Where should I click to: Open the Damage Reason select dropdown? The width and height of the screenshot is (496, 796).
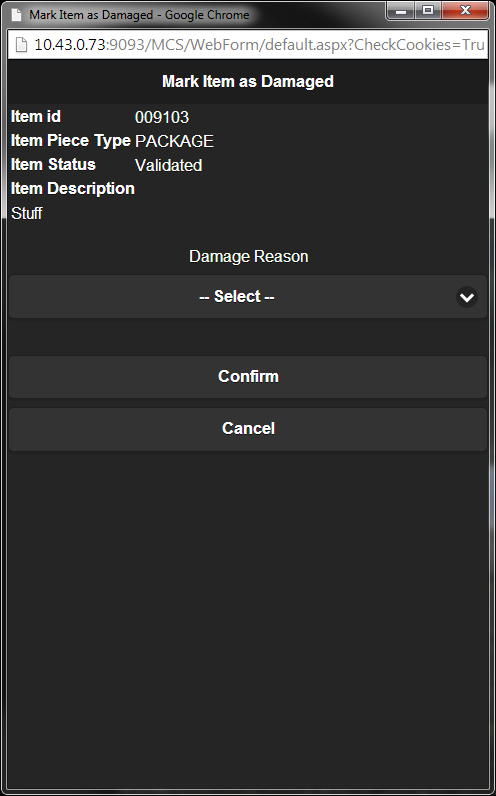pos(248,296)
